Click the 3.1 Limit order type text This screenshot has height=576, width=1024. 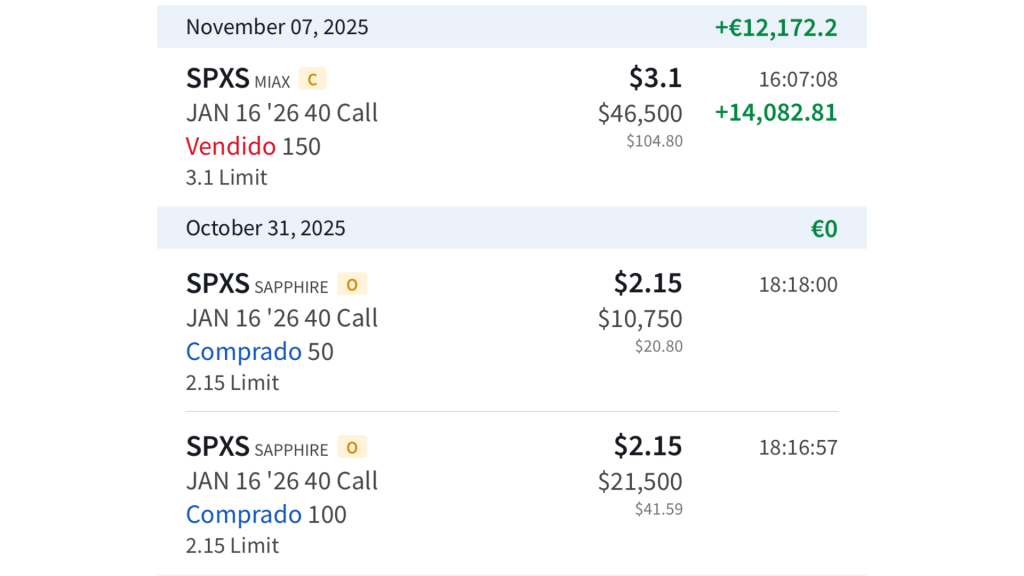(226, 177)
